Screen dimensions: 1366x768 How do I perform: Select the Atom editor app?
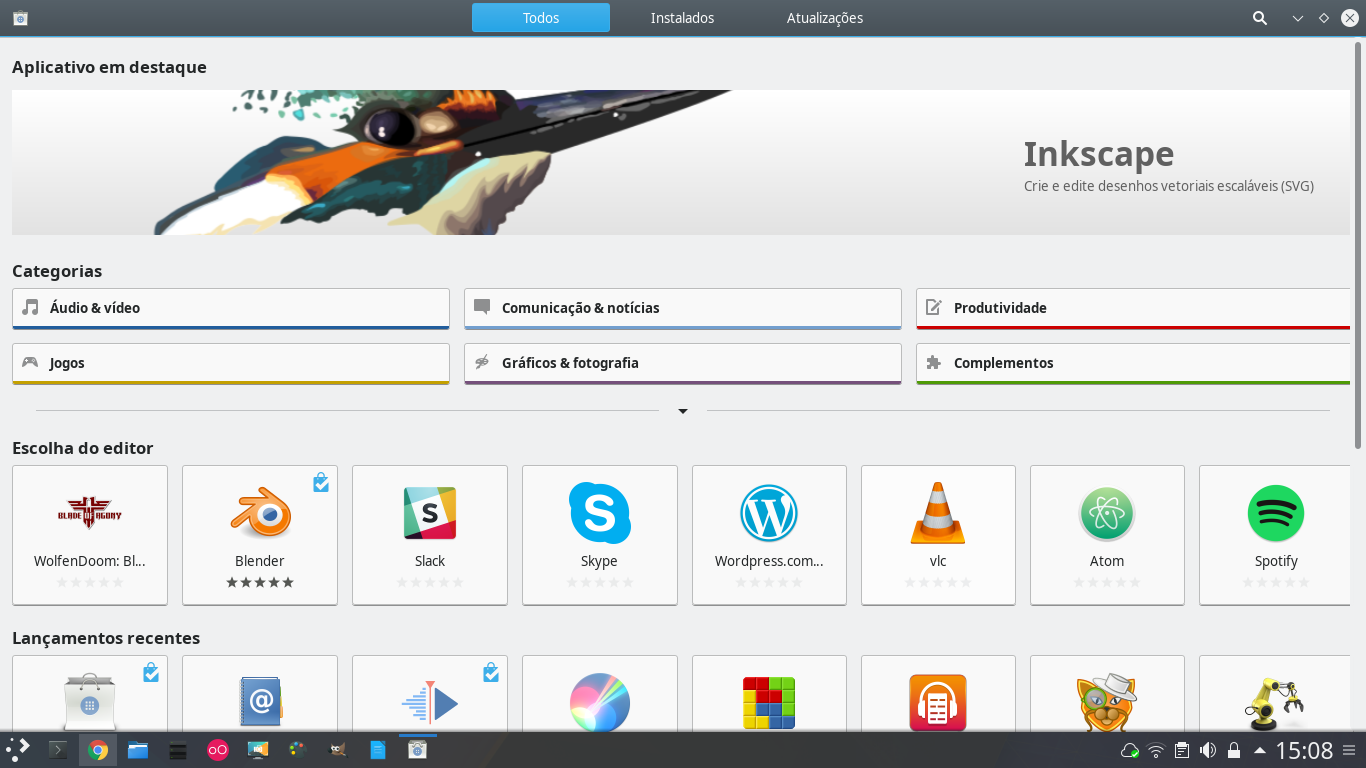tap(1107, 535)
